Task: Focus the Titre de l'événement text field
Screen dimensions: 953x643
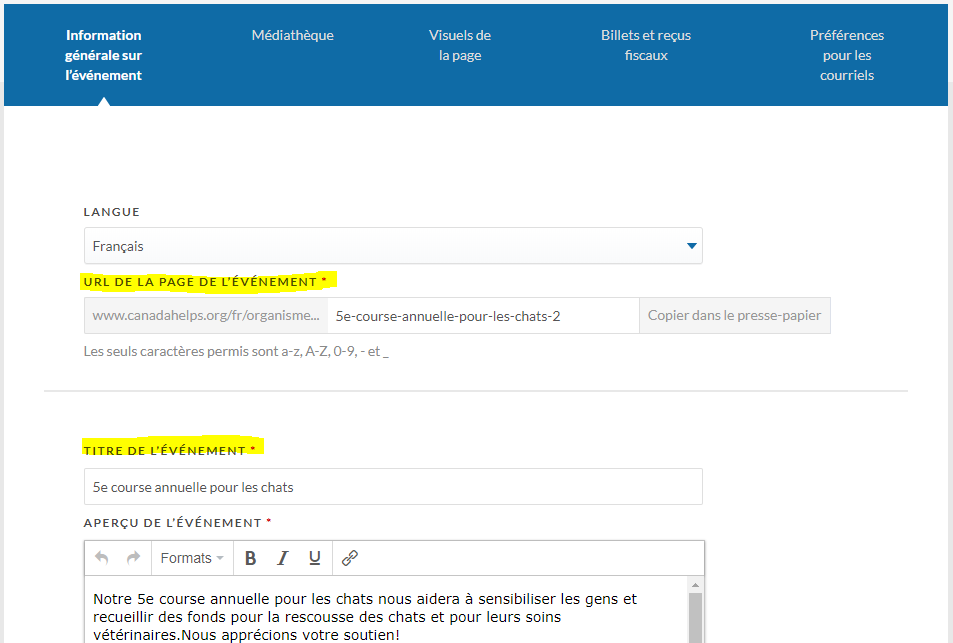Action: 393,487
